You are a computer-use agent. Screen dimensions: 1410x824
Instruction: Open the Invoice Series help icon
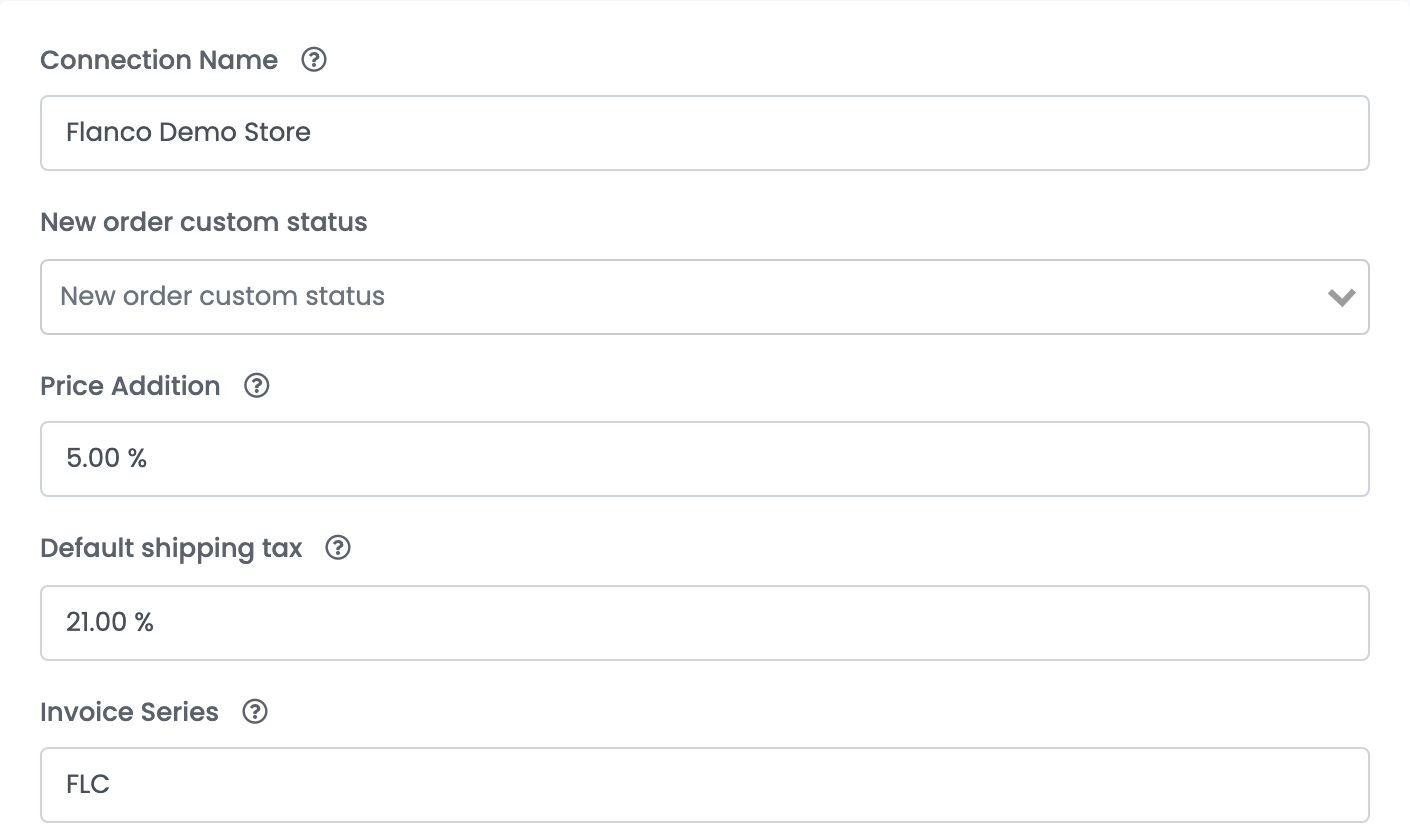point(255,712)
